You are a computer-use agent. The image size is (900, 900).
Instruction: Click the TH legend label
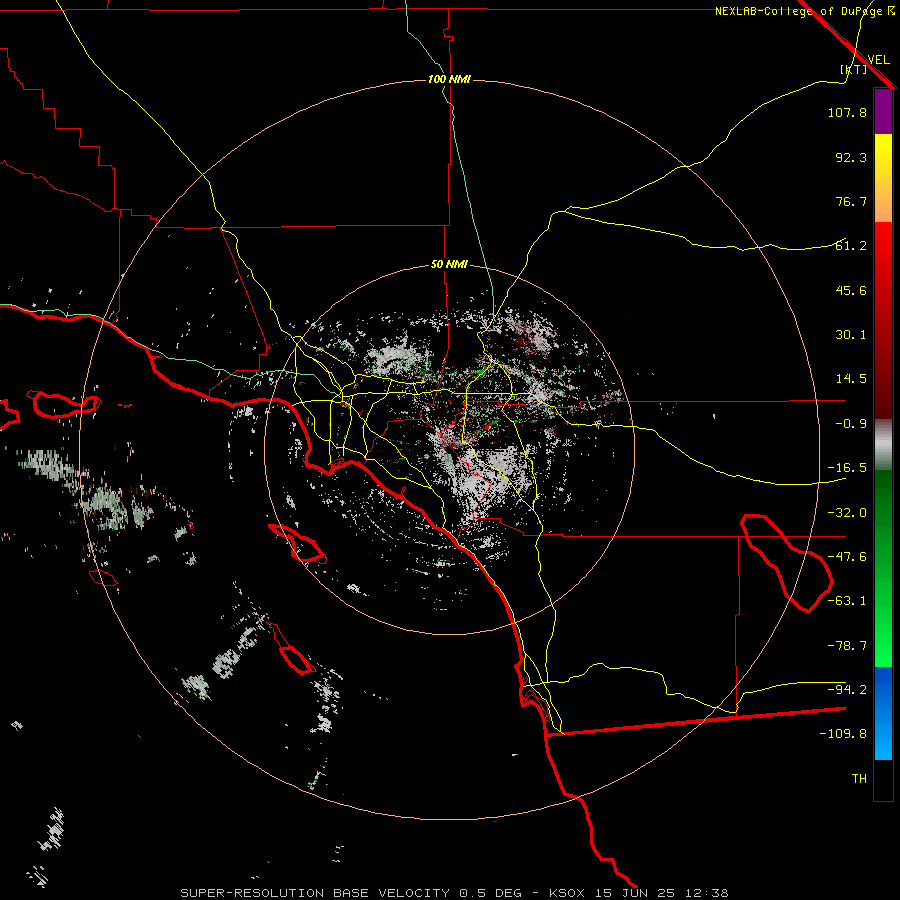point(859,779)
